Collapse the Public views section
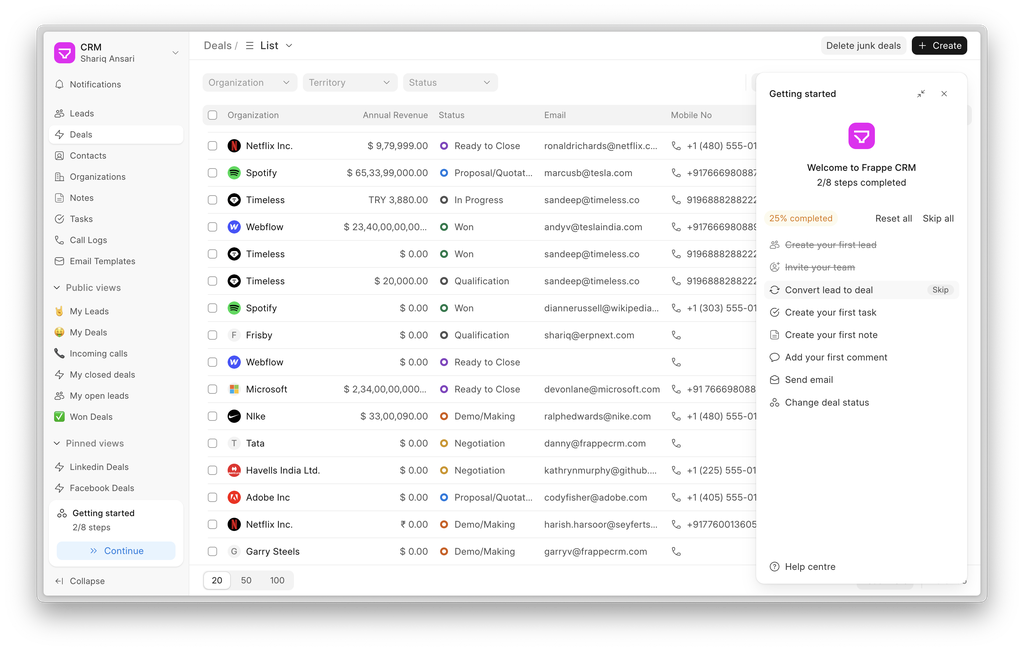The width and height of the screenshot is (1024, 651). [x=57, y=288]
